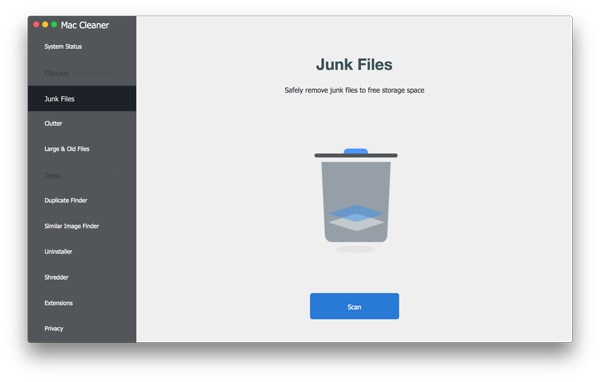Open the Extensions section

point(59,303)
